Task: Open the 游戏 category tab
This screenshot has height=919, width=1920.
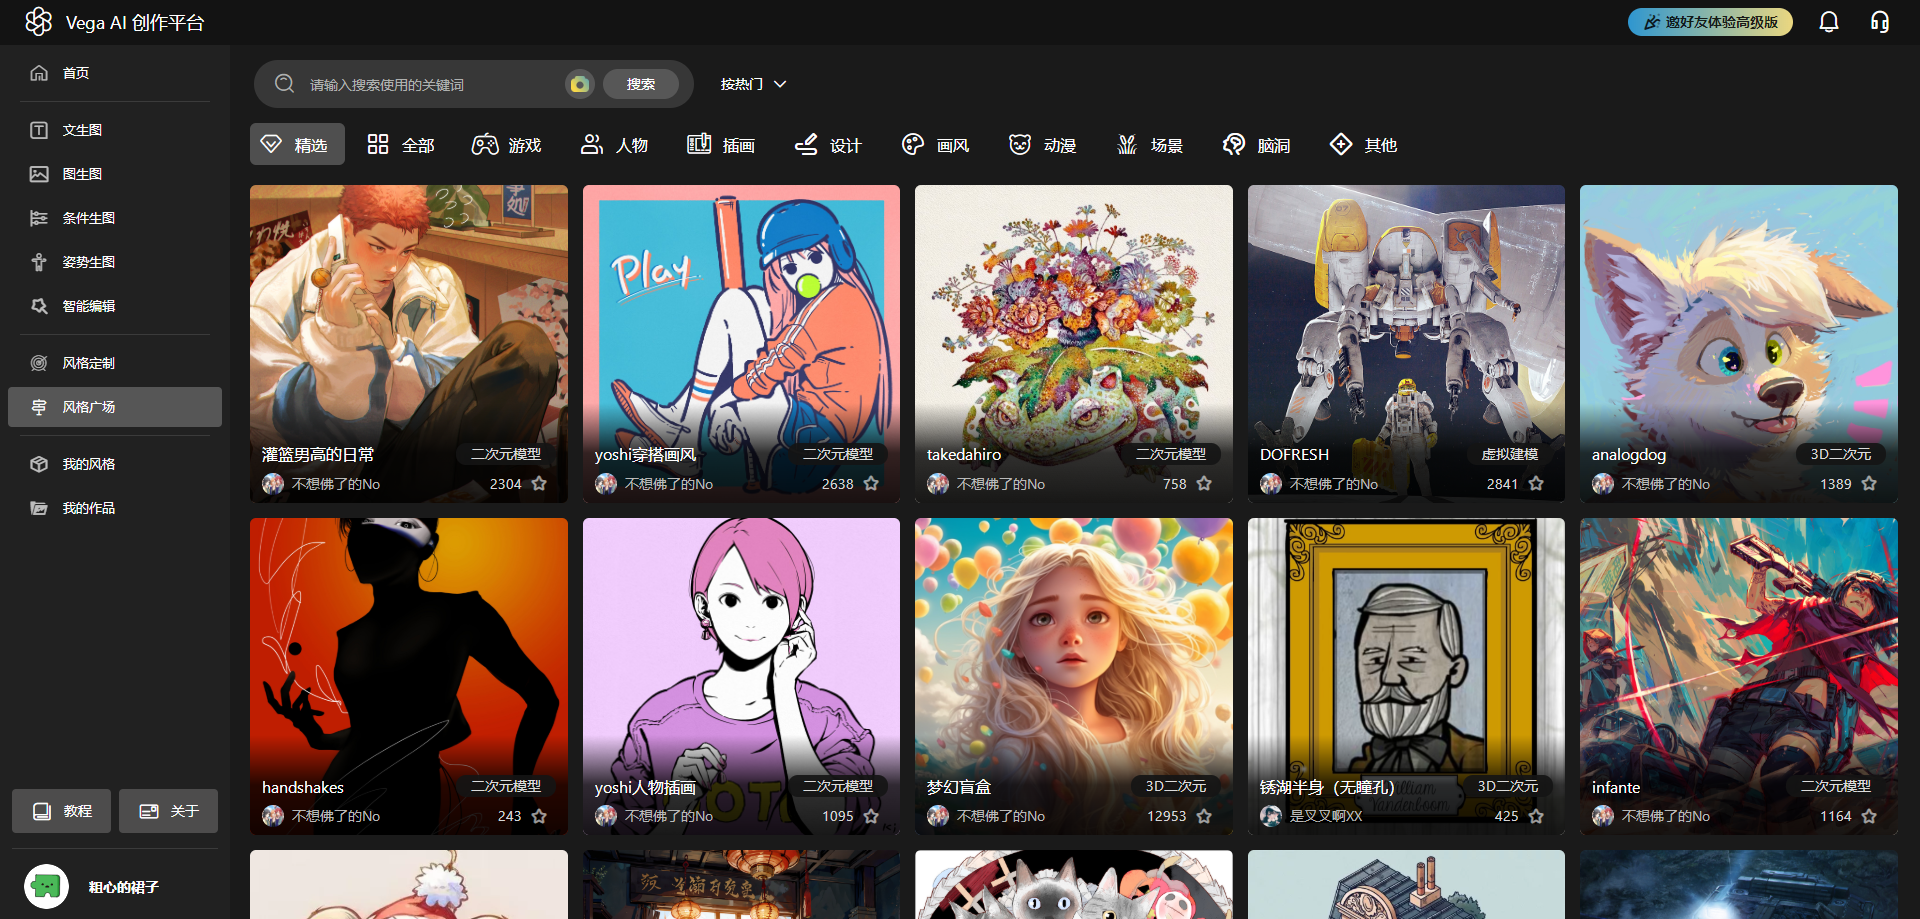Action: [507, 145]
